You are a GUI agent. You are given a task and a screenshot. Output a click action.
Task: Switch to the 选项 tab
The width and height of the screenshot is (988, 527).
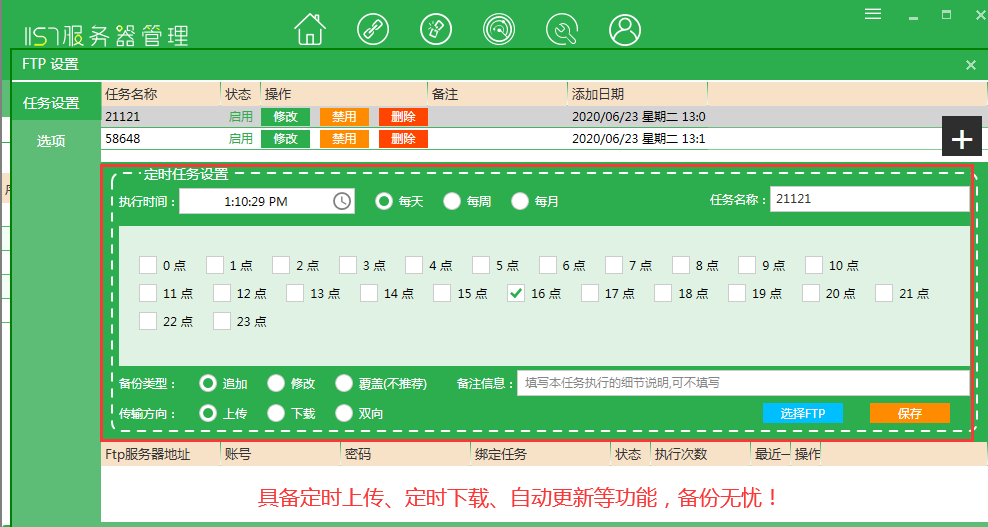tap(51, 141)
